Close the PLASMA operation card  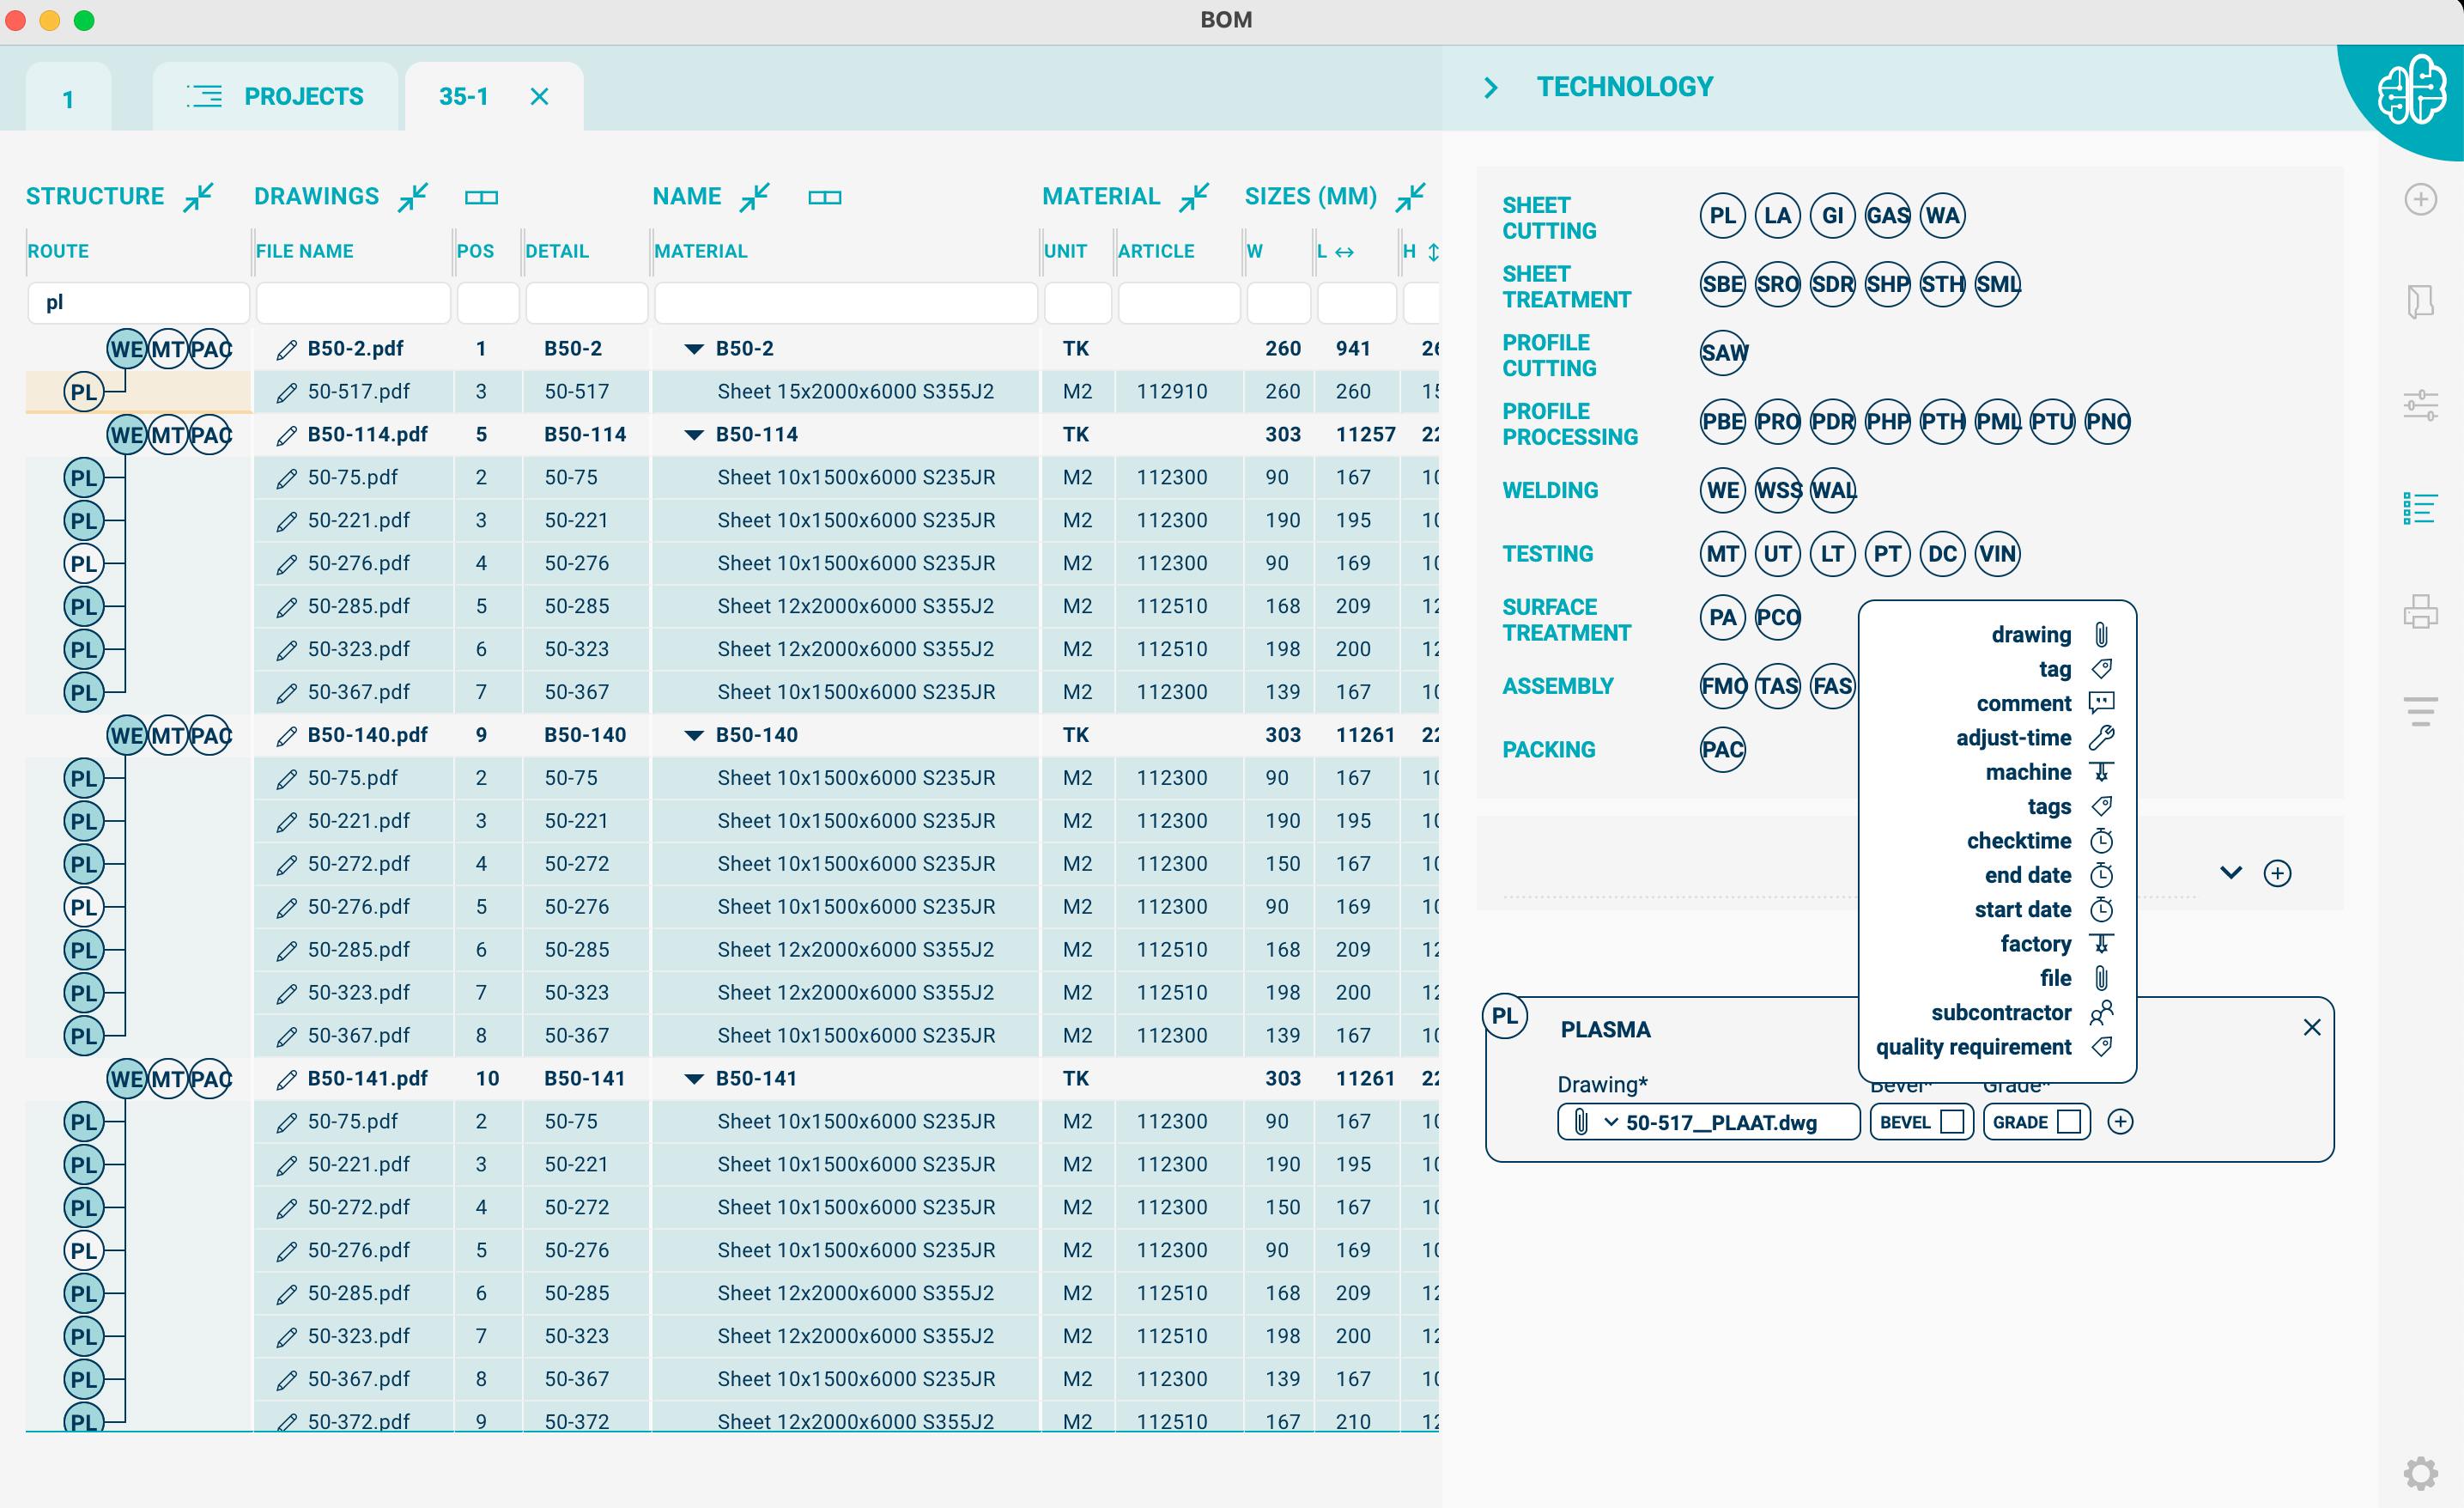click(2311, 1028)
